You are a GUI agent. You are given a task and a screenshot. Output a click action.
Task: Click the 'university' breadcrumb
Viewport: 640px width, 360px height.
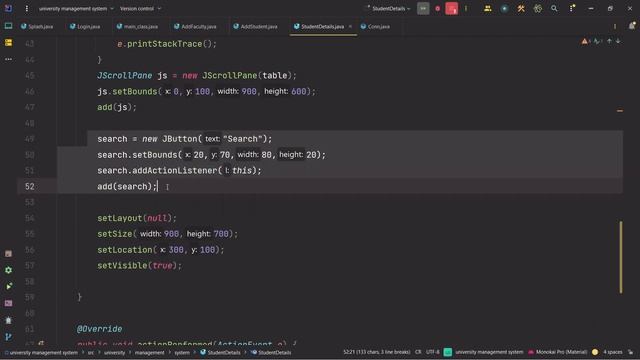(114, 353)
